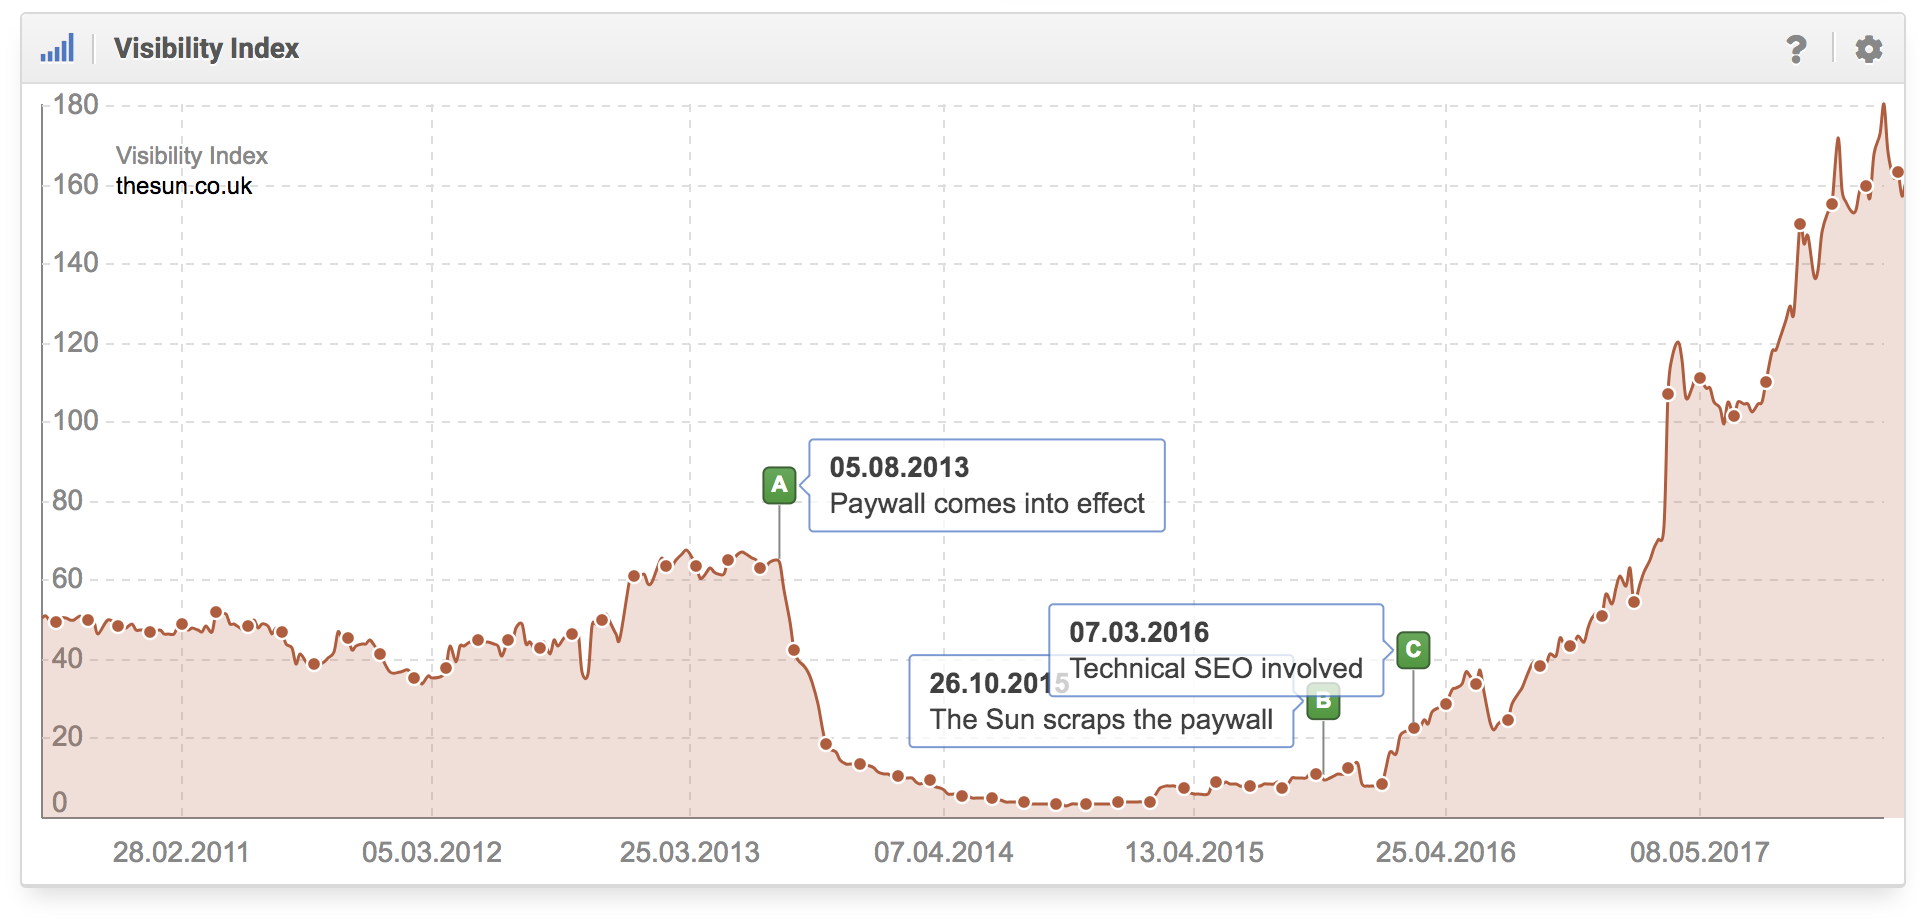Select event marker B
This screenshot has width=1926, height=924.
[1323, 702]
